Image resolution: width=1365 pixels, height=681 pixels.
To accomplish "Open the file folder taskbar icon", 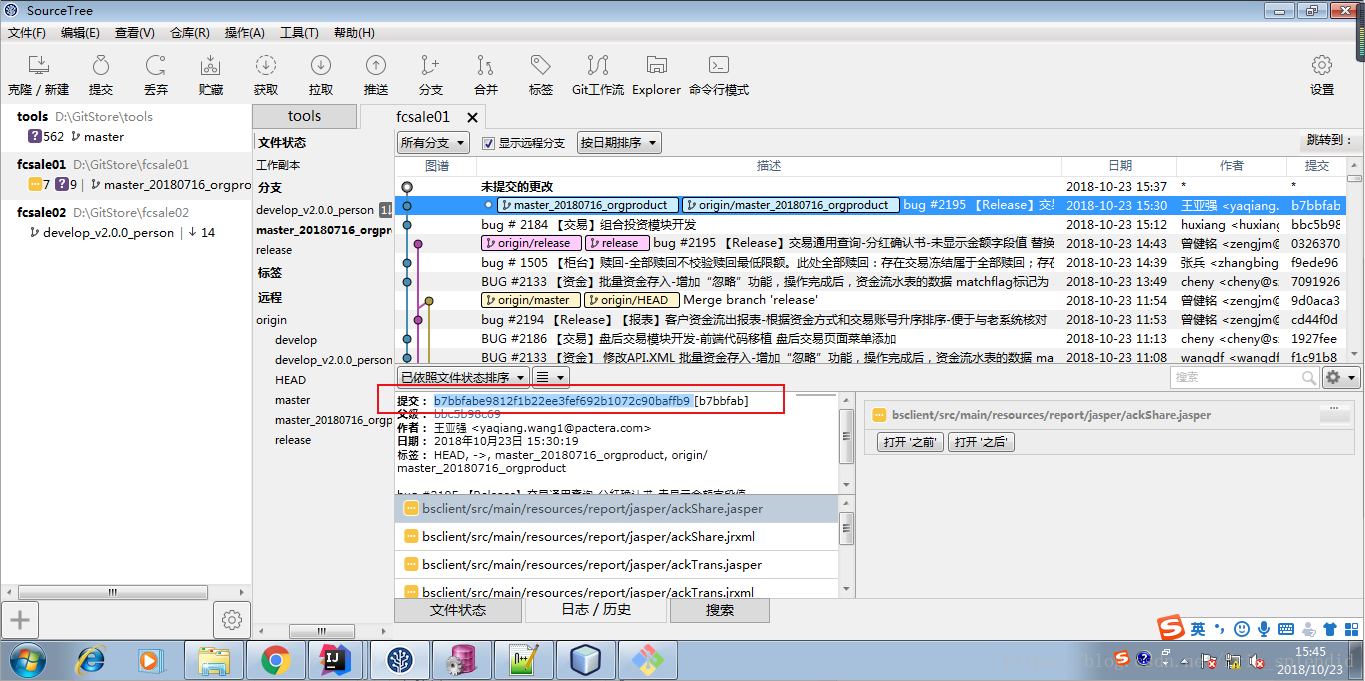I will (x=215, y=660).
